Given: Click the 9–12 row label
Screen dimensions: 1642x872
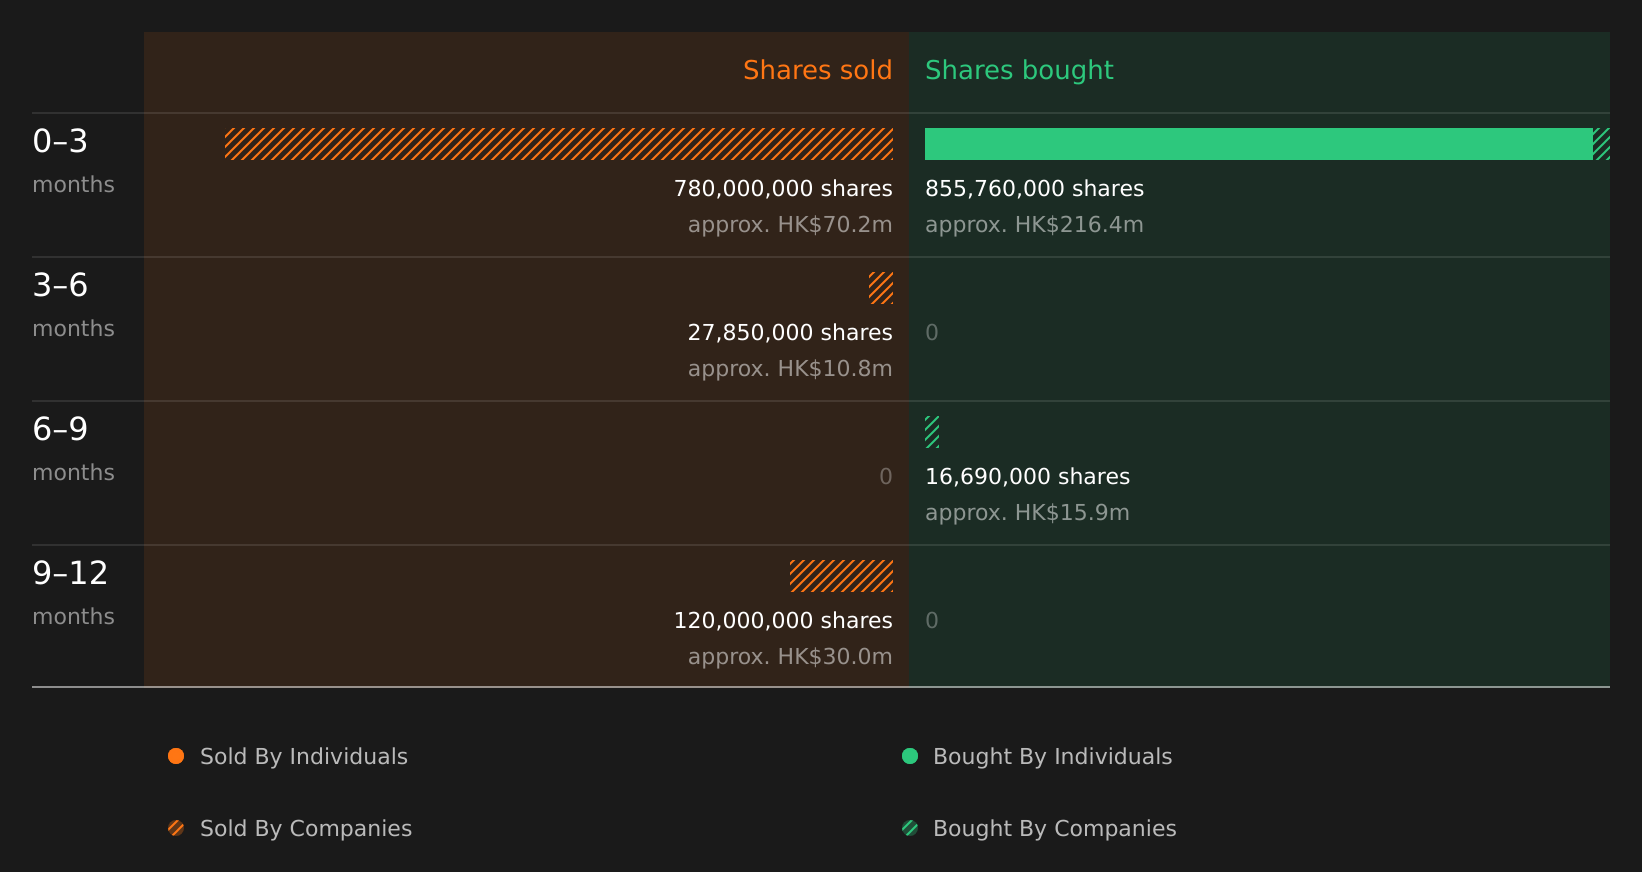Looking at the screenshot, I should point(70,573).
